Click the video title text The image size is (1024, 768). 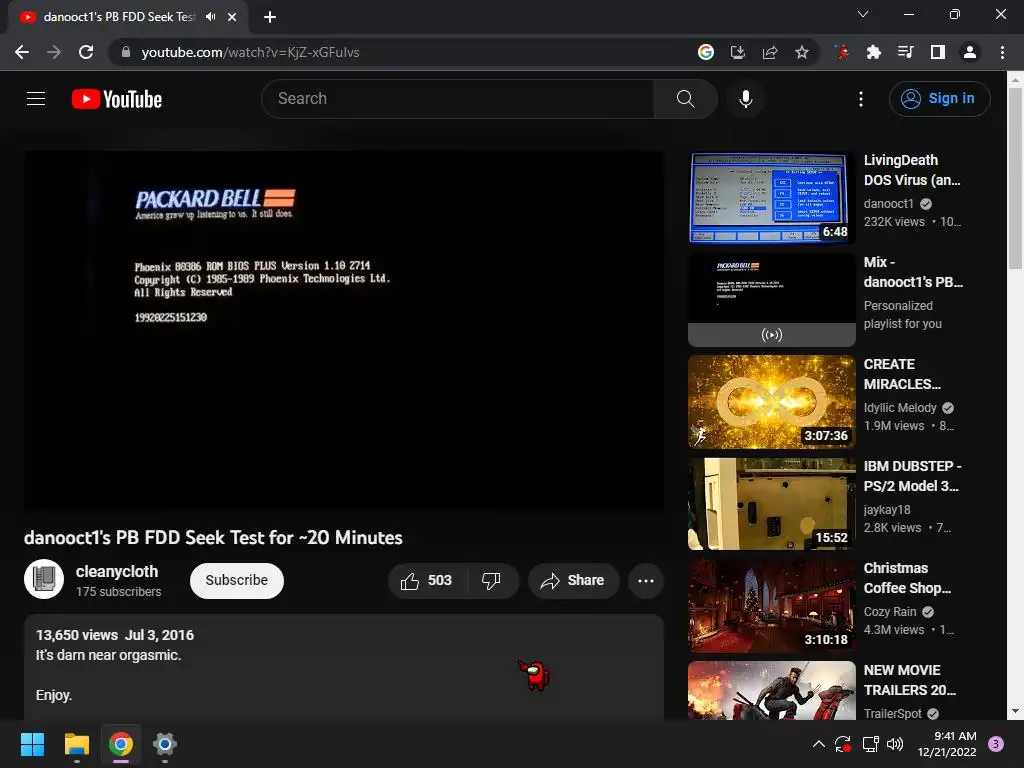213,537
